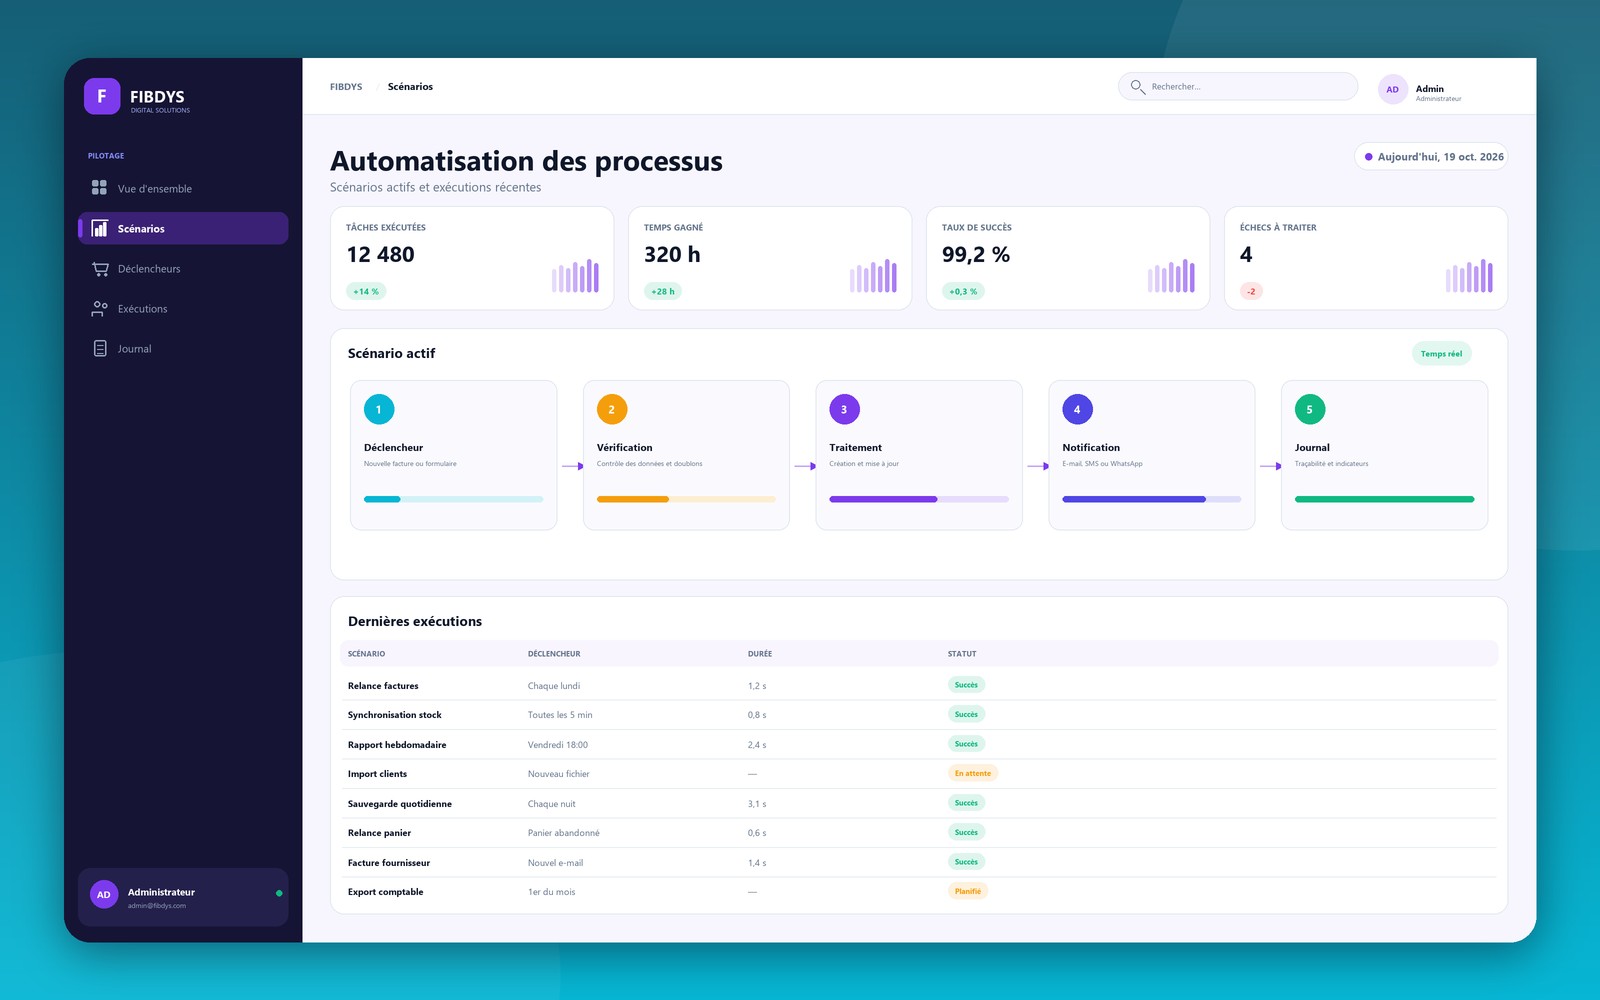Click Scénarios breadcrumb
The width and height of the screenshot is (1600, 1000).
click(410, 87)
